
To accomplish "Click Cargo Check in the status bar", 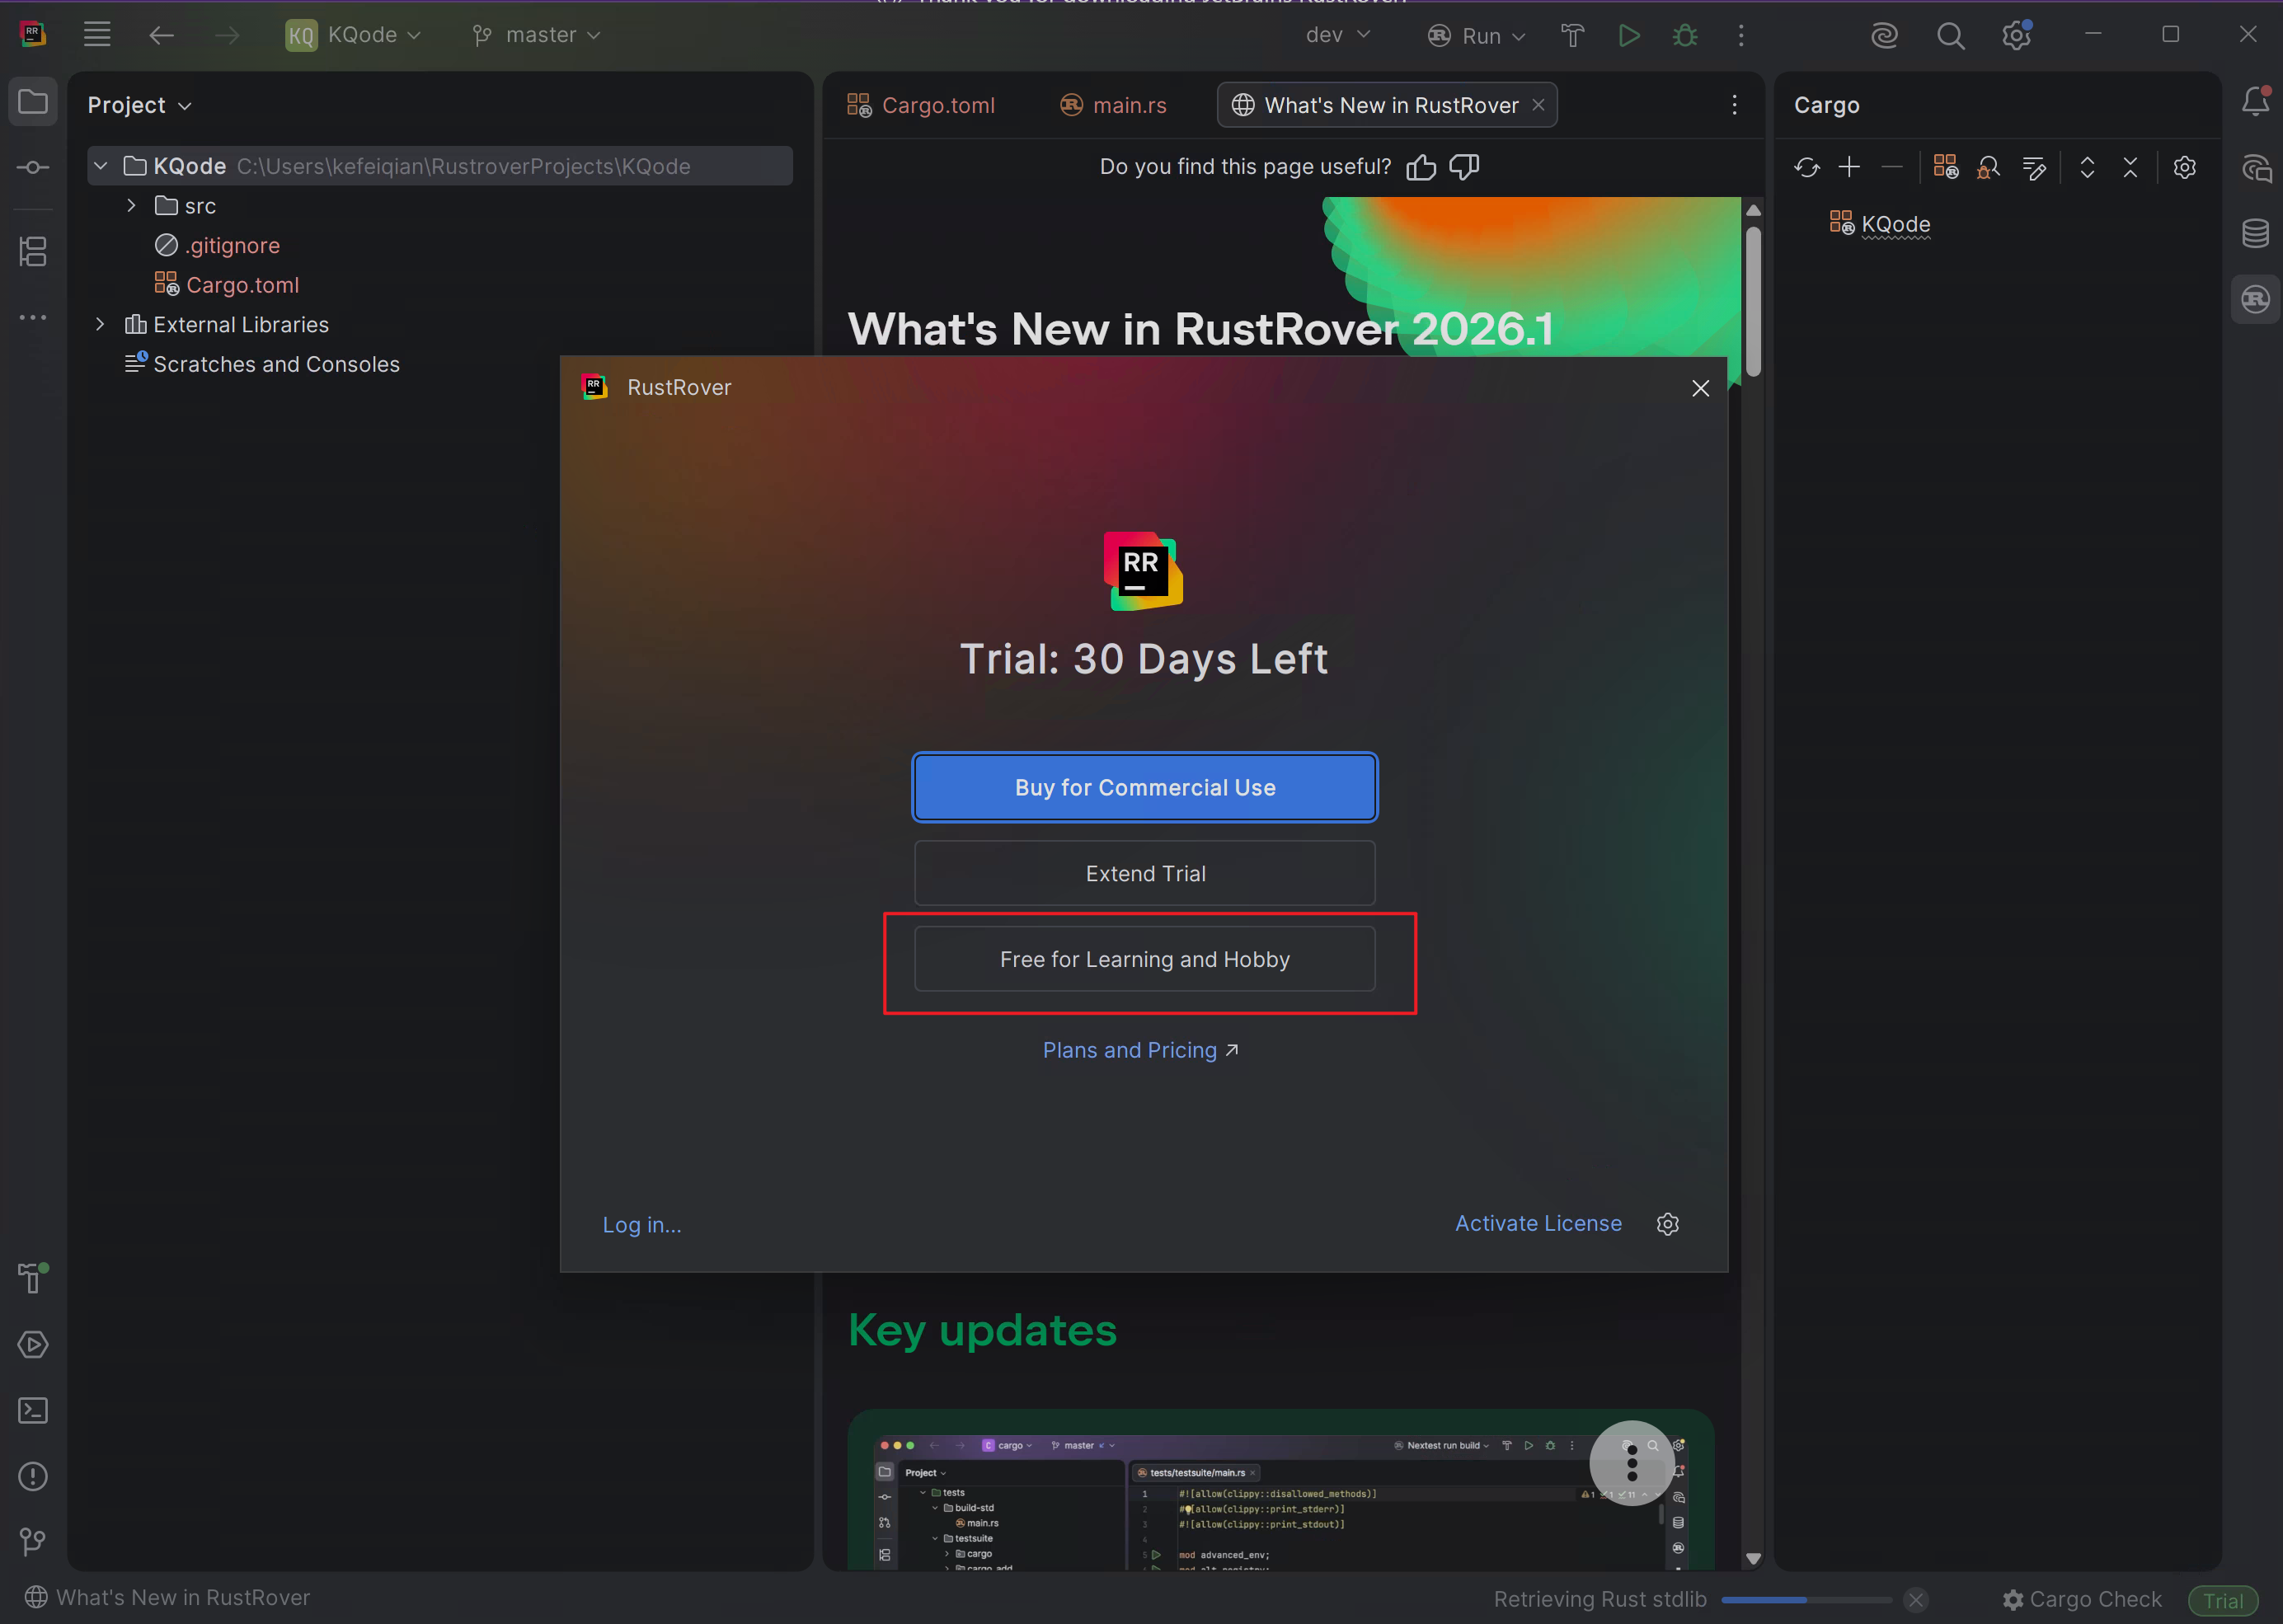I will pyautogui.click(x=2082, y=1599).
